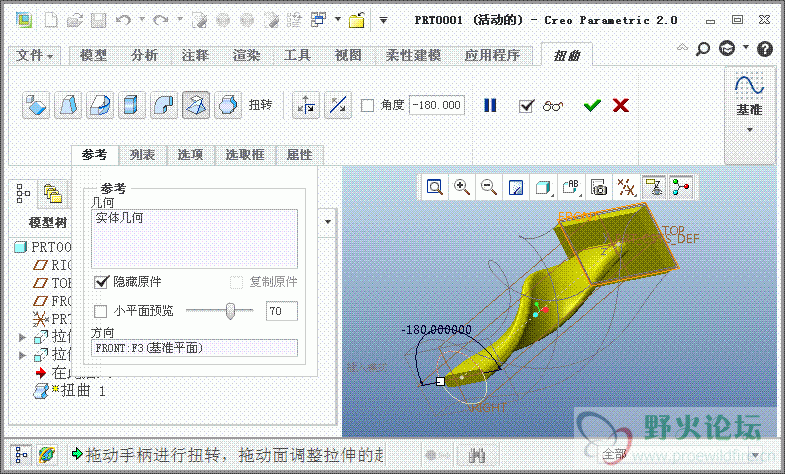This screenshot has height=474, width=785.
Task: Toggle the preview checkbox beside glasses
Action: point(526,106)
